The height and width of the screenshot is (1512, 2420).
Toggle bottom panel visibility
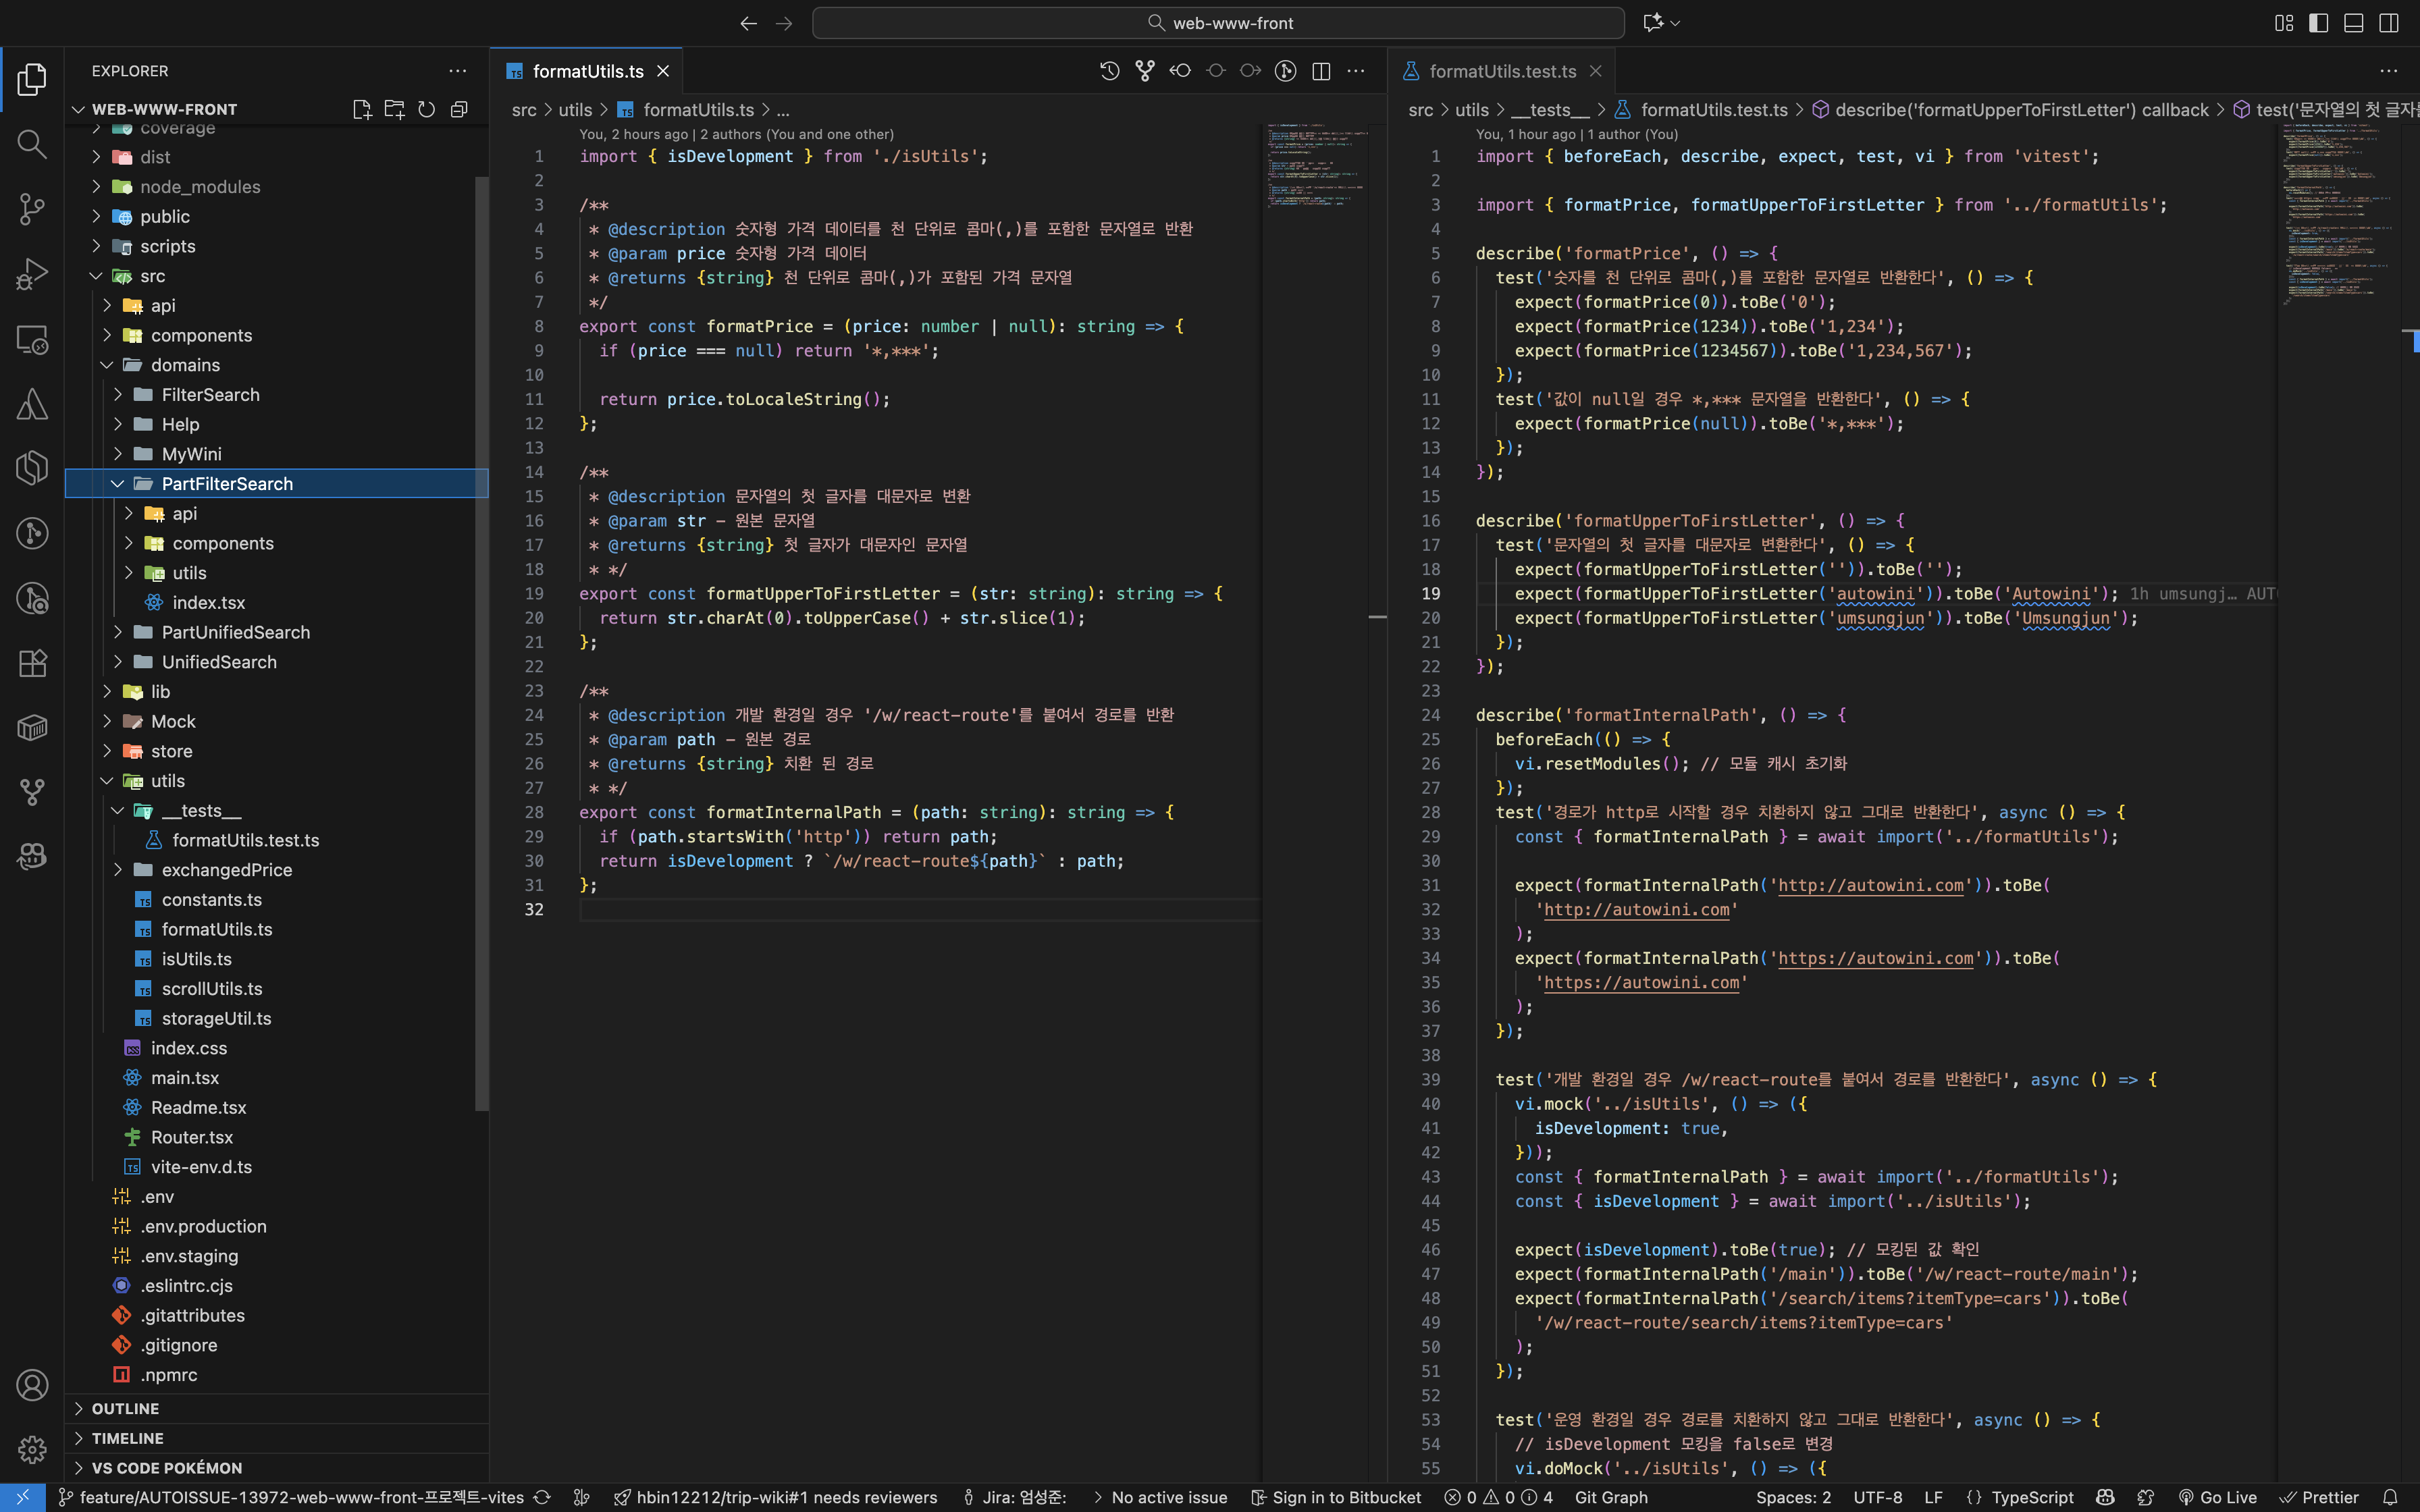click(2353, 23)
